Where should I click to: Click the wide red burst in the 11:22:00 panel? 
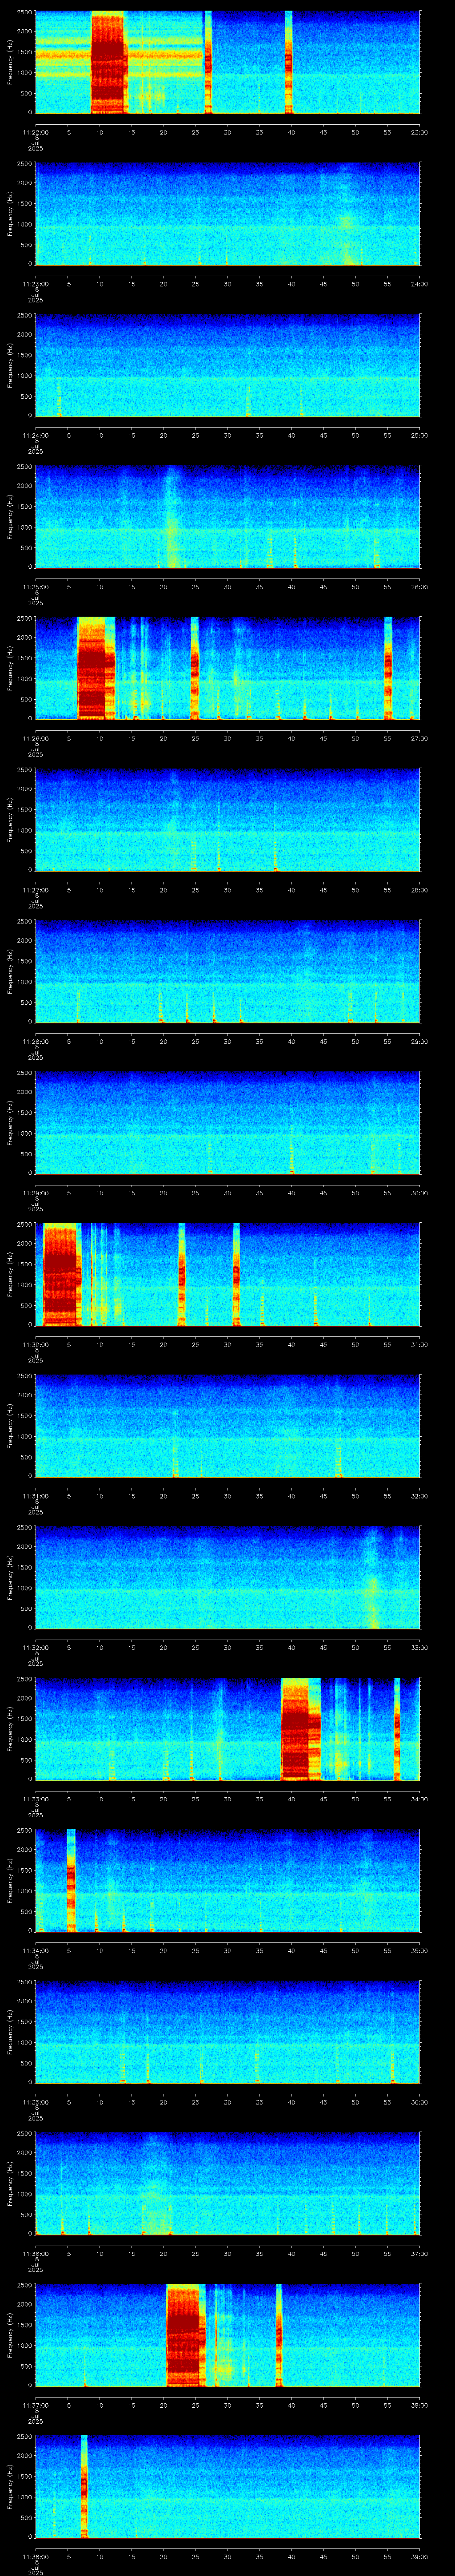[108, 63]
